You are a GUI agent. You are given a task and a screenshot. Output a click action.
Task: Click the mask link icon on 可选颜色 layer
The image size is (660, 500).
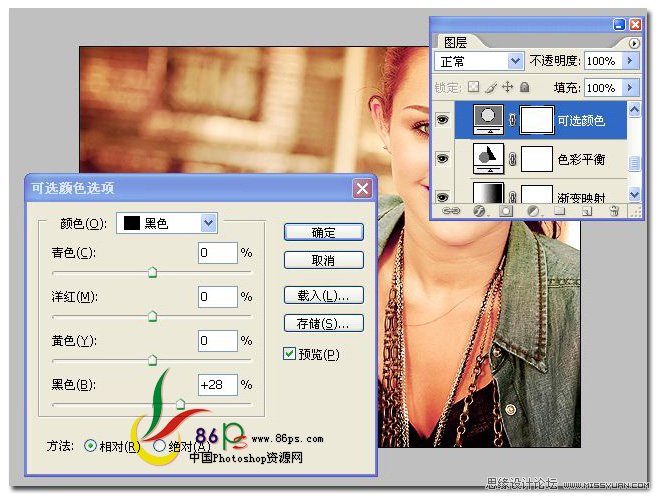point(512,120)
